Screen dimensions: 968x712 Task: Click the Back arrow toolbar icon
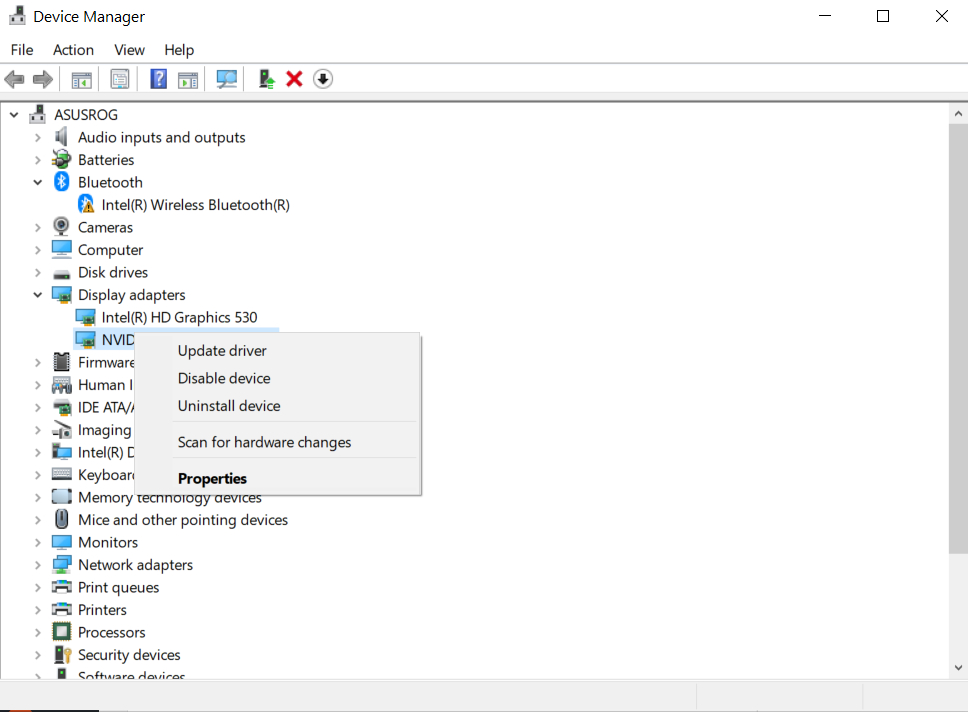(14, 79)
